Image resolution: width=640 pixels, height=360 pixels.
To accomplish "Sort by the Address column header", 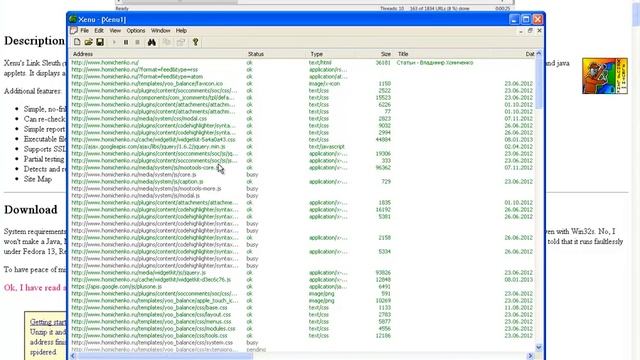I will click(x=157, y=54).
